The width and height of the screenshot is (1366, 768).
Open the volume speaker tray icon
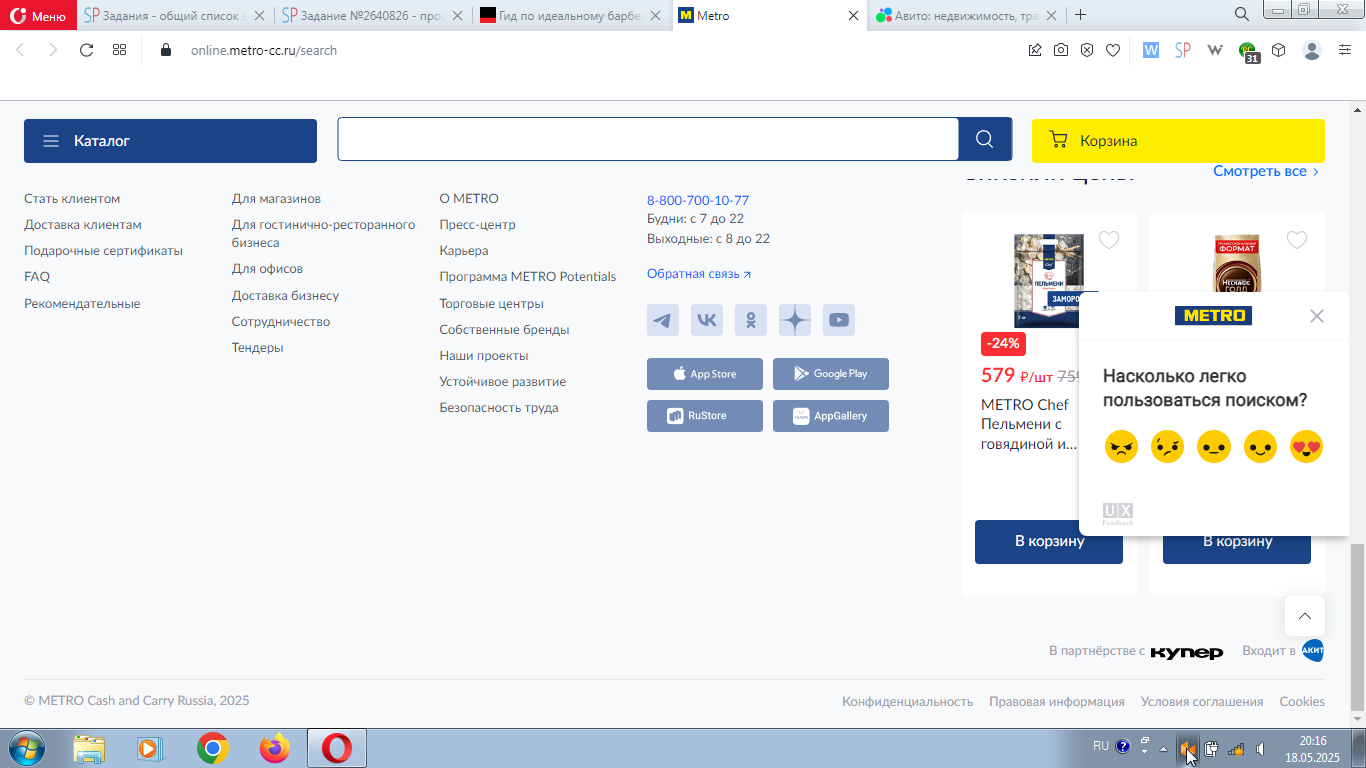pos(1260,748)
